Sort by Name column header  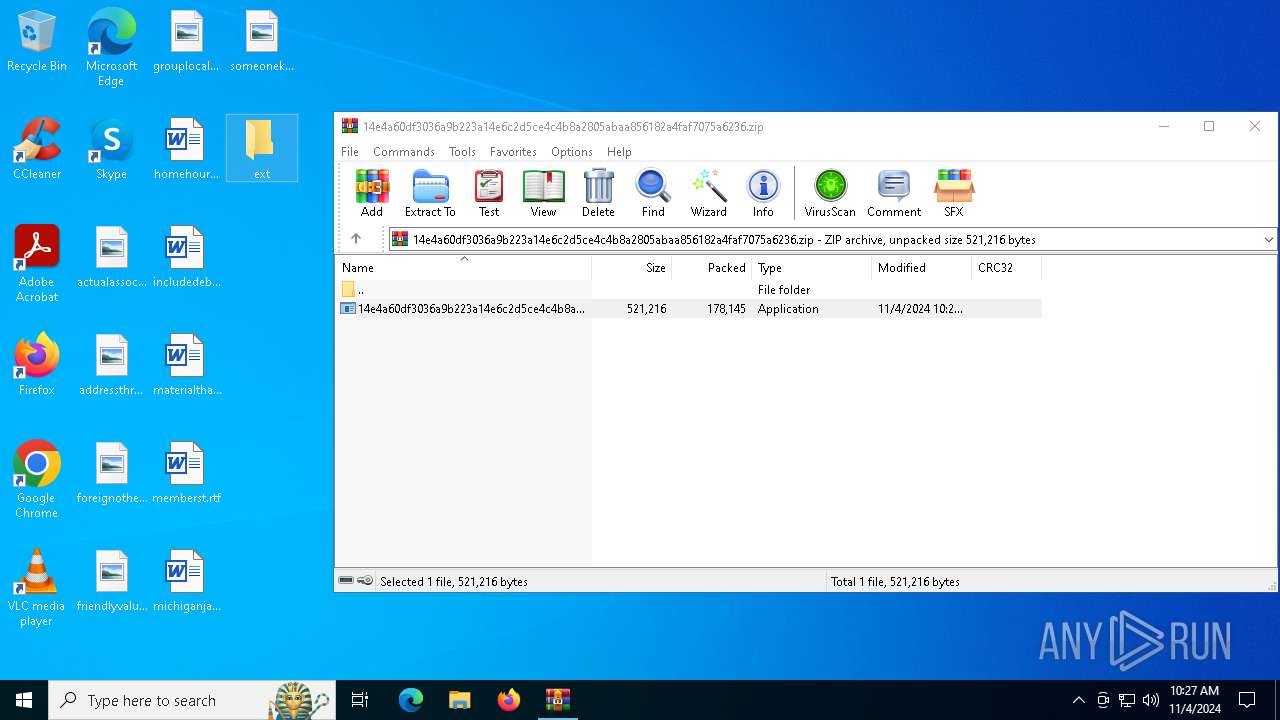point(463,268)
